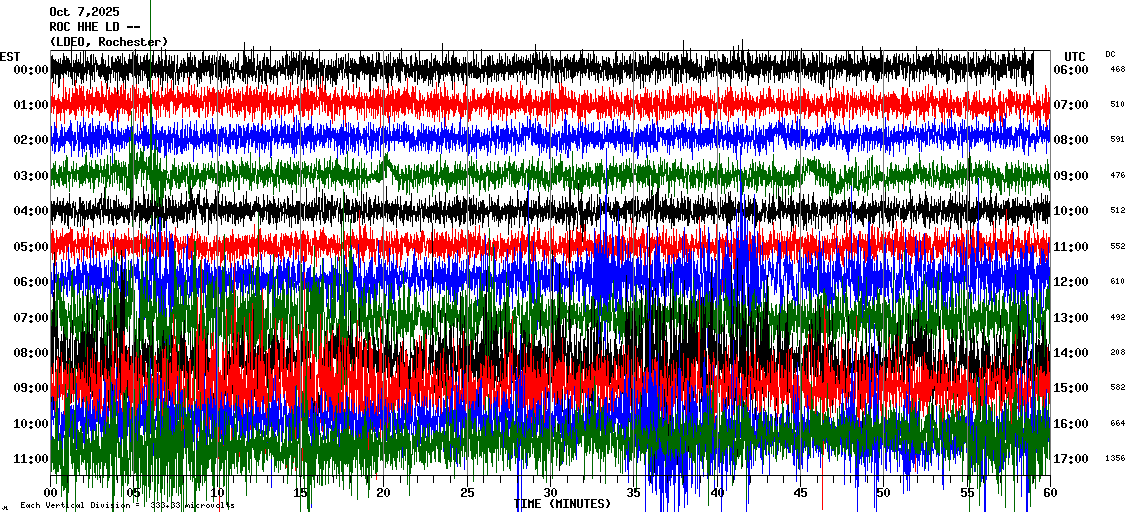Click the 12:00 UTC row label
Viewport: 1130px width, 519px height.
[x=1071, y=282]
